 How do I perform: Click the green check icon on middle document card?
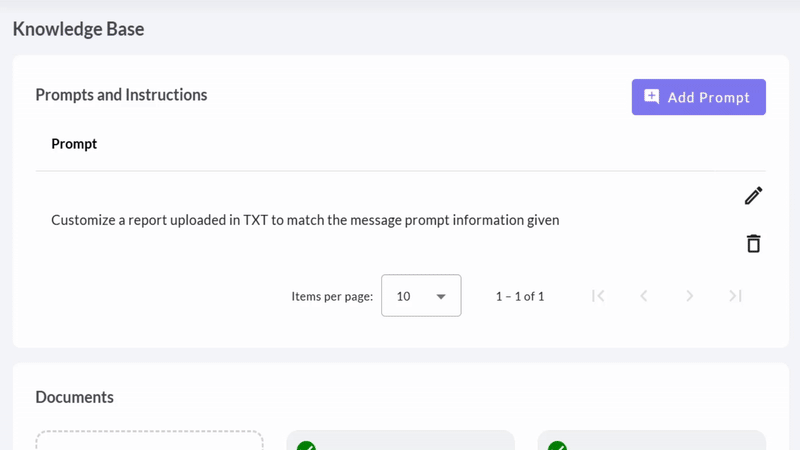pos(306,445)
